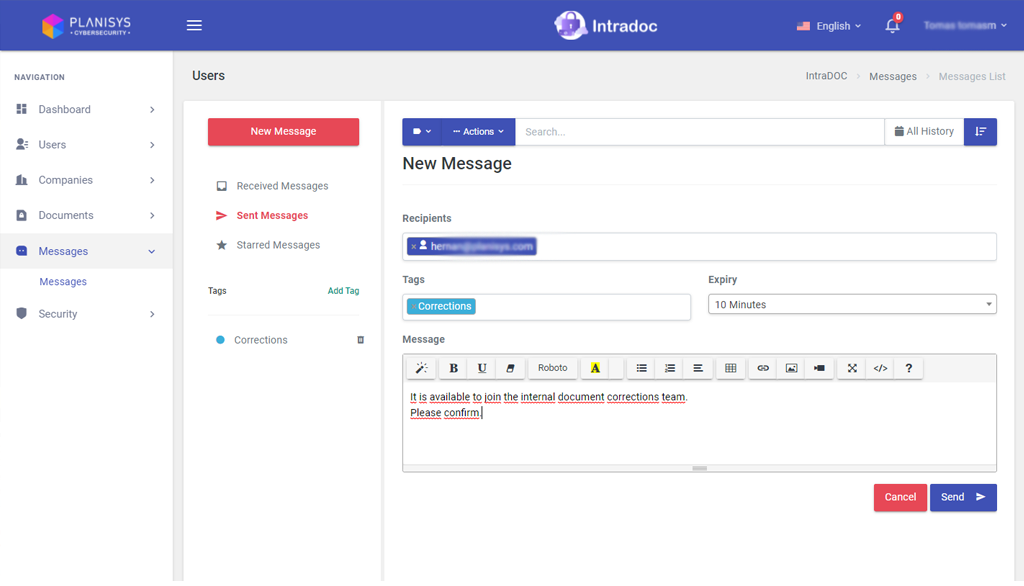This screenshot has height=586, width=1024.
Task: Open the Expiry dropdown showing 10 Minutes
Action: [x=852, y=305]
